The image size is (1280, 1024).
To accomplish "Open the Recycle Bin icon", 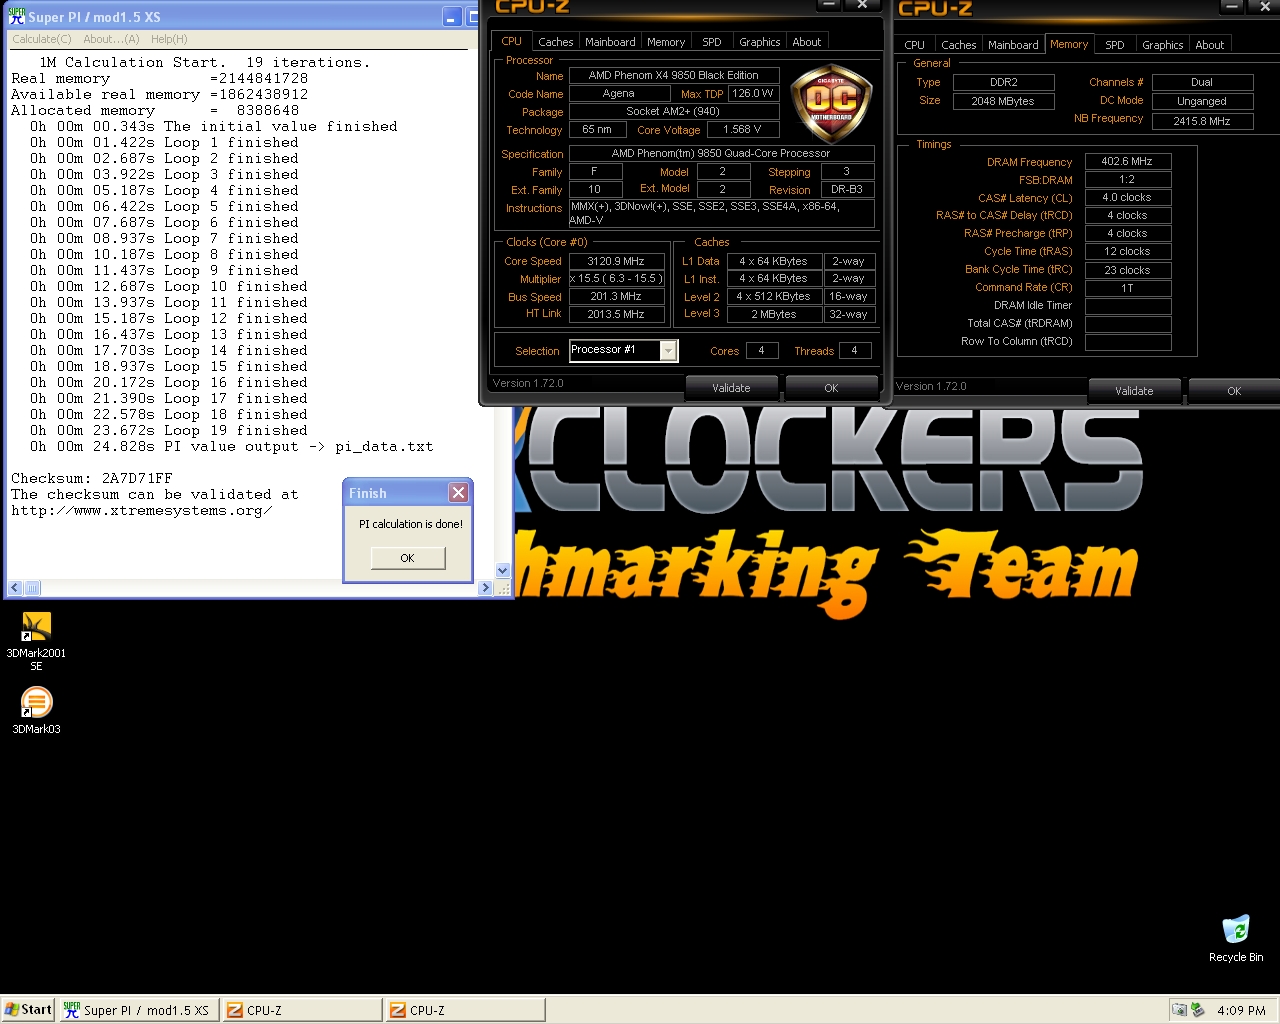I will (1236, 938).
